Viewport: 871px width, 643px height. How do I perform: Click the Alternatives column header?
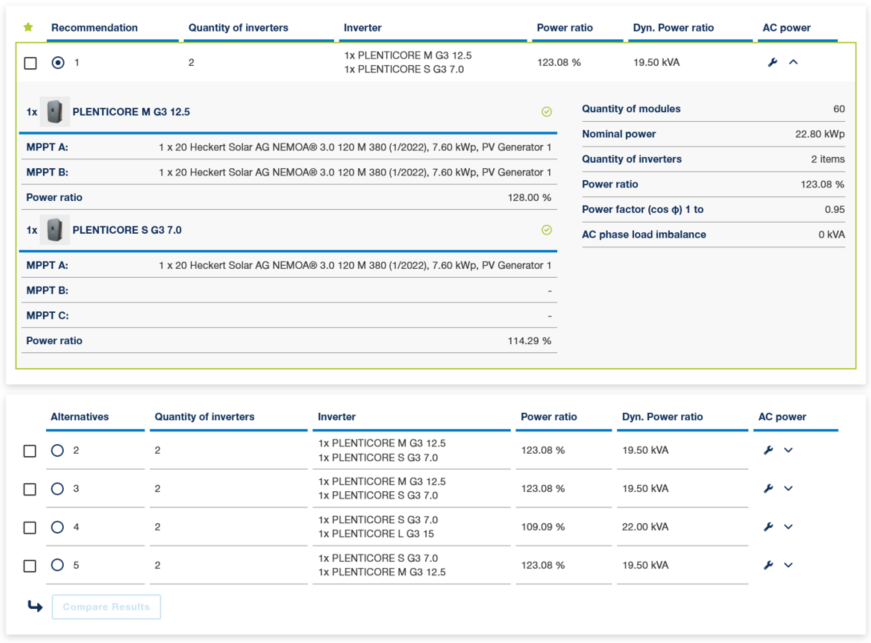(x=79, y=416)
